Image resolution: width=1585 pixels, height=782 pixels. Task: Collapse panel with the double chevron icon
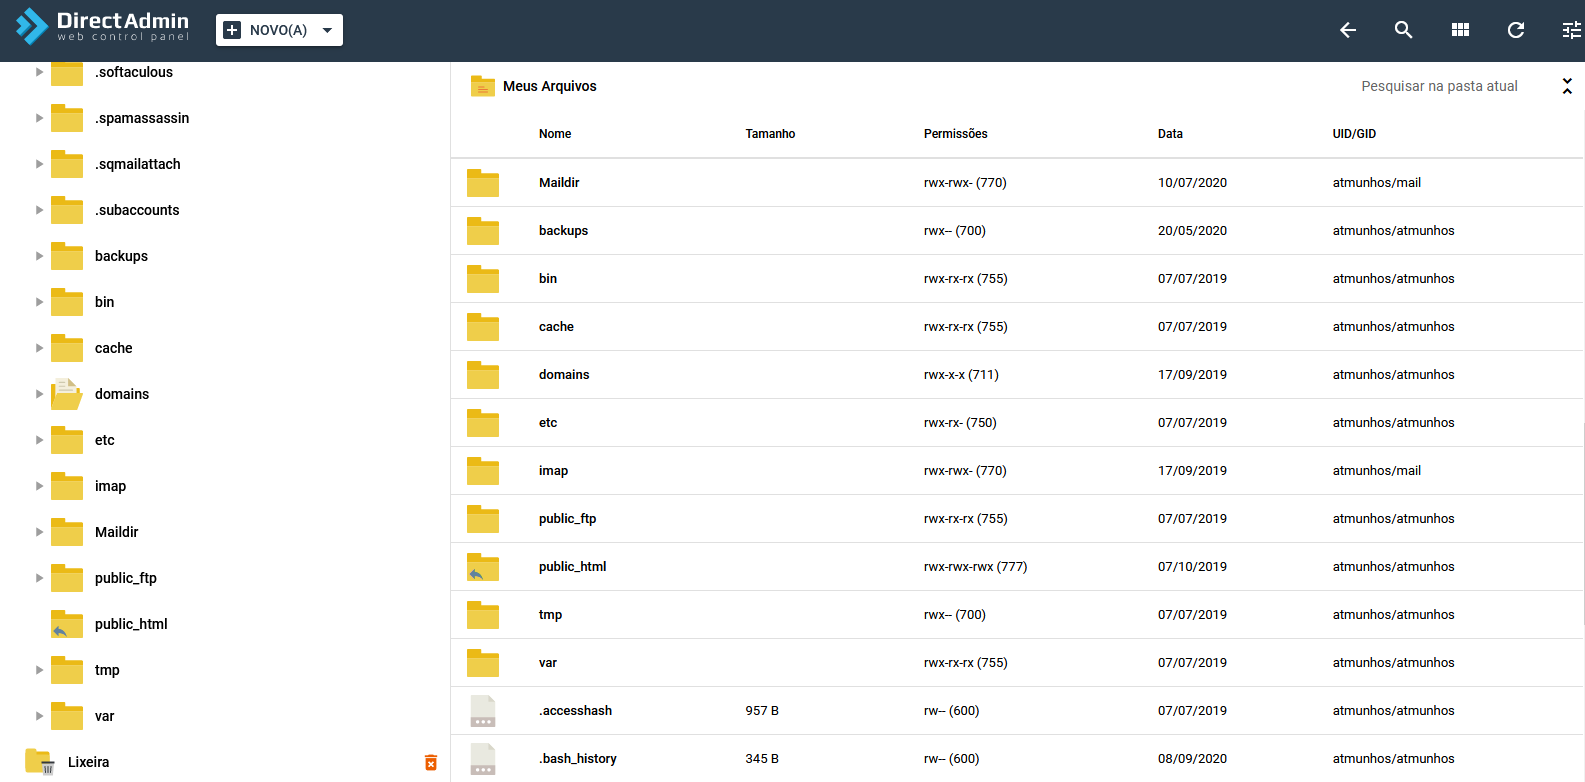click(1567, 86)
